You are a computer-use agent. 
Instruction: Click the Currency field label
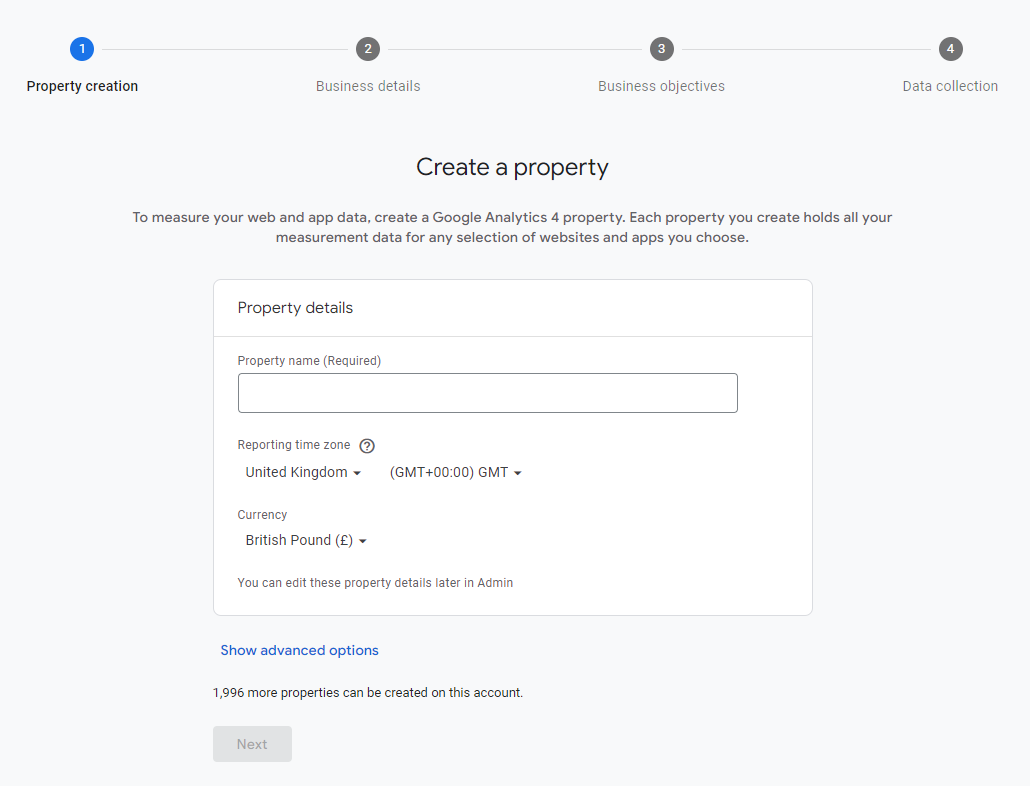[x=262, y=515]
